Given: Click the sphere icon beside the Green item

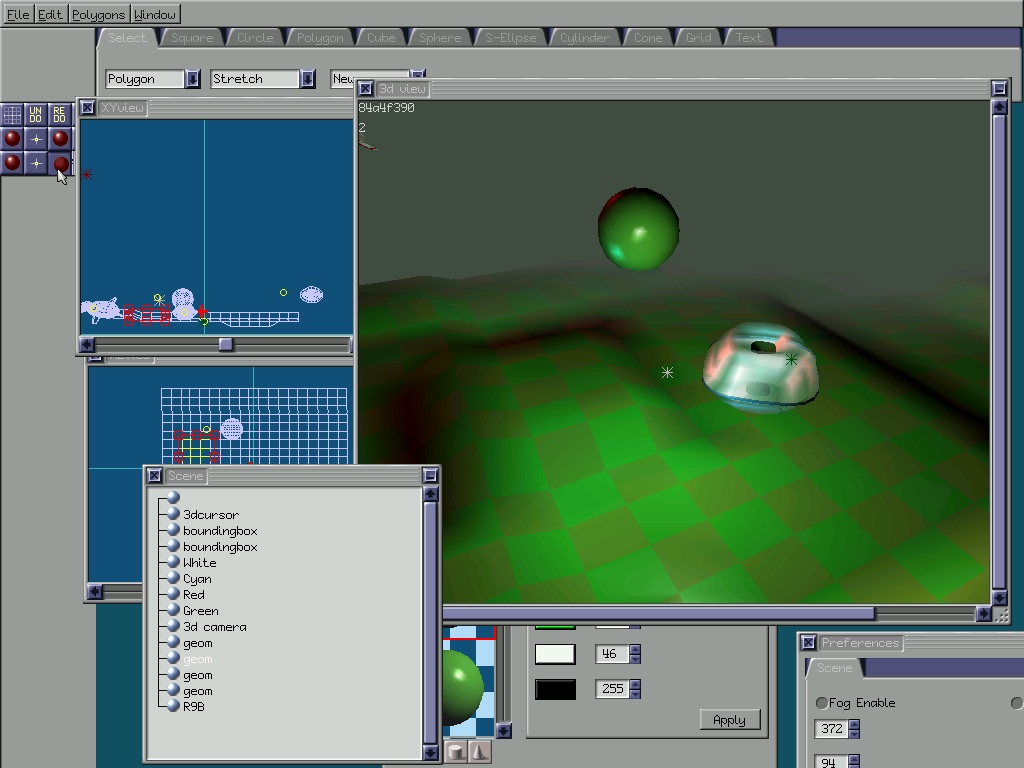Looking at the screenshot, I should coord(173,611).
